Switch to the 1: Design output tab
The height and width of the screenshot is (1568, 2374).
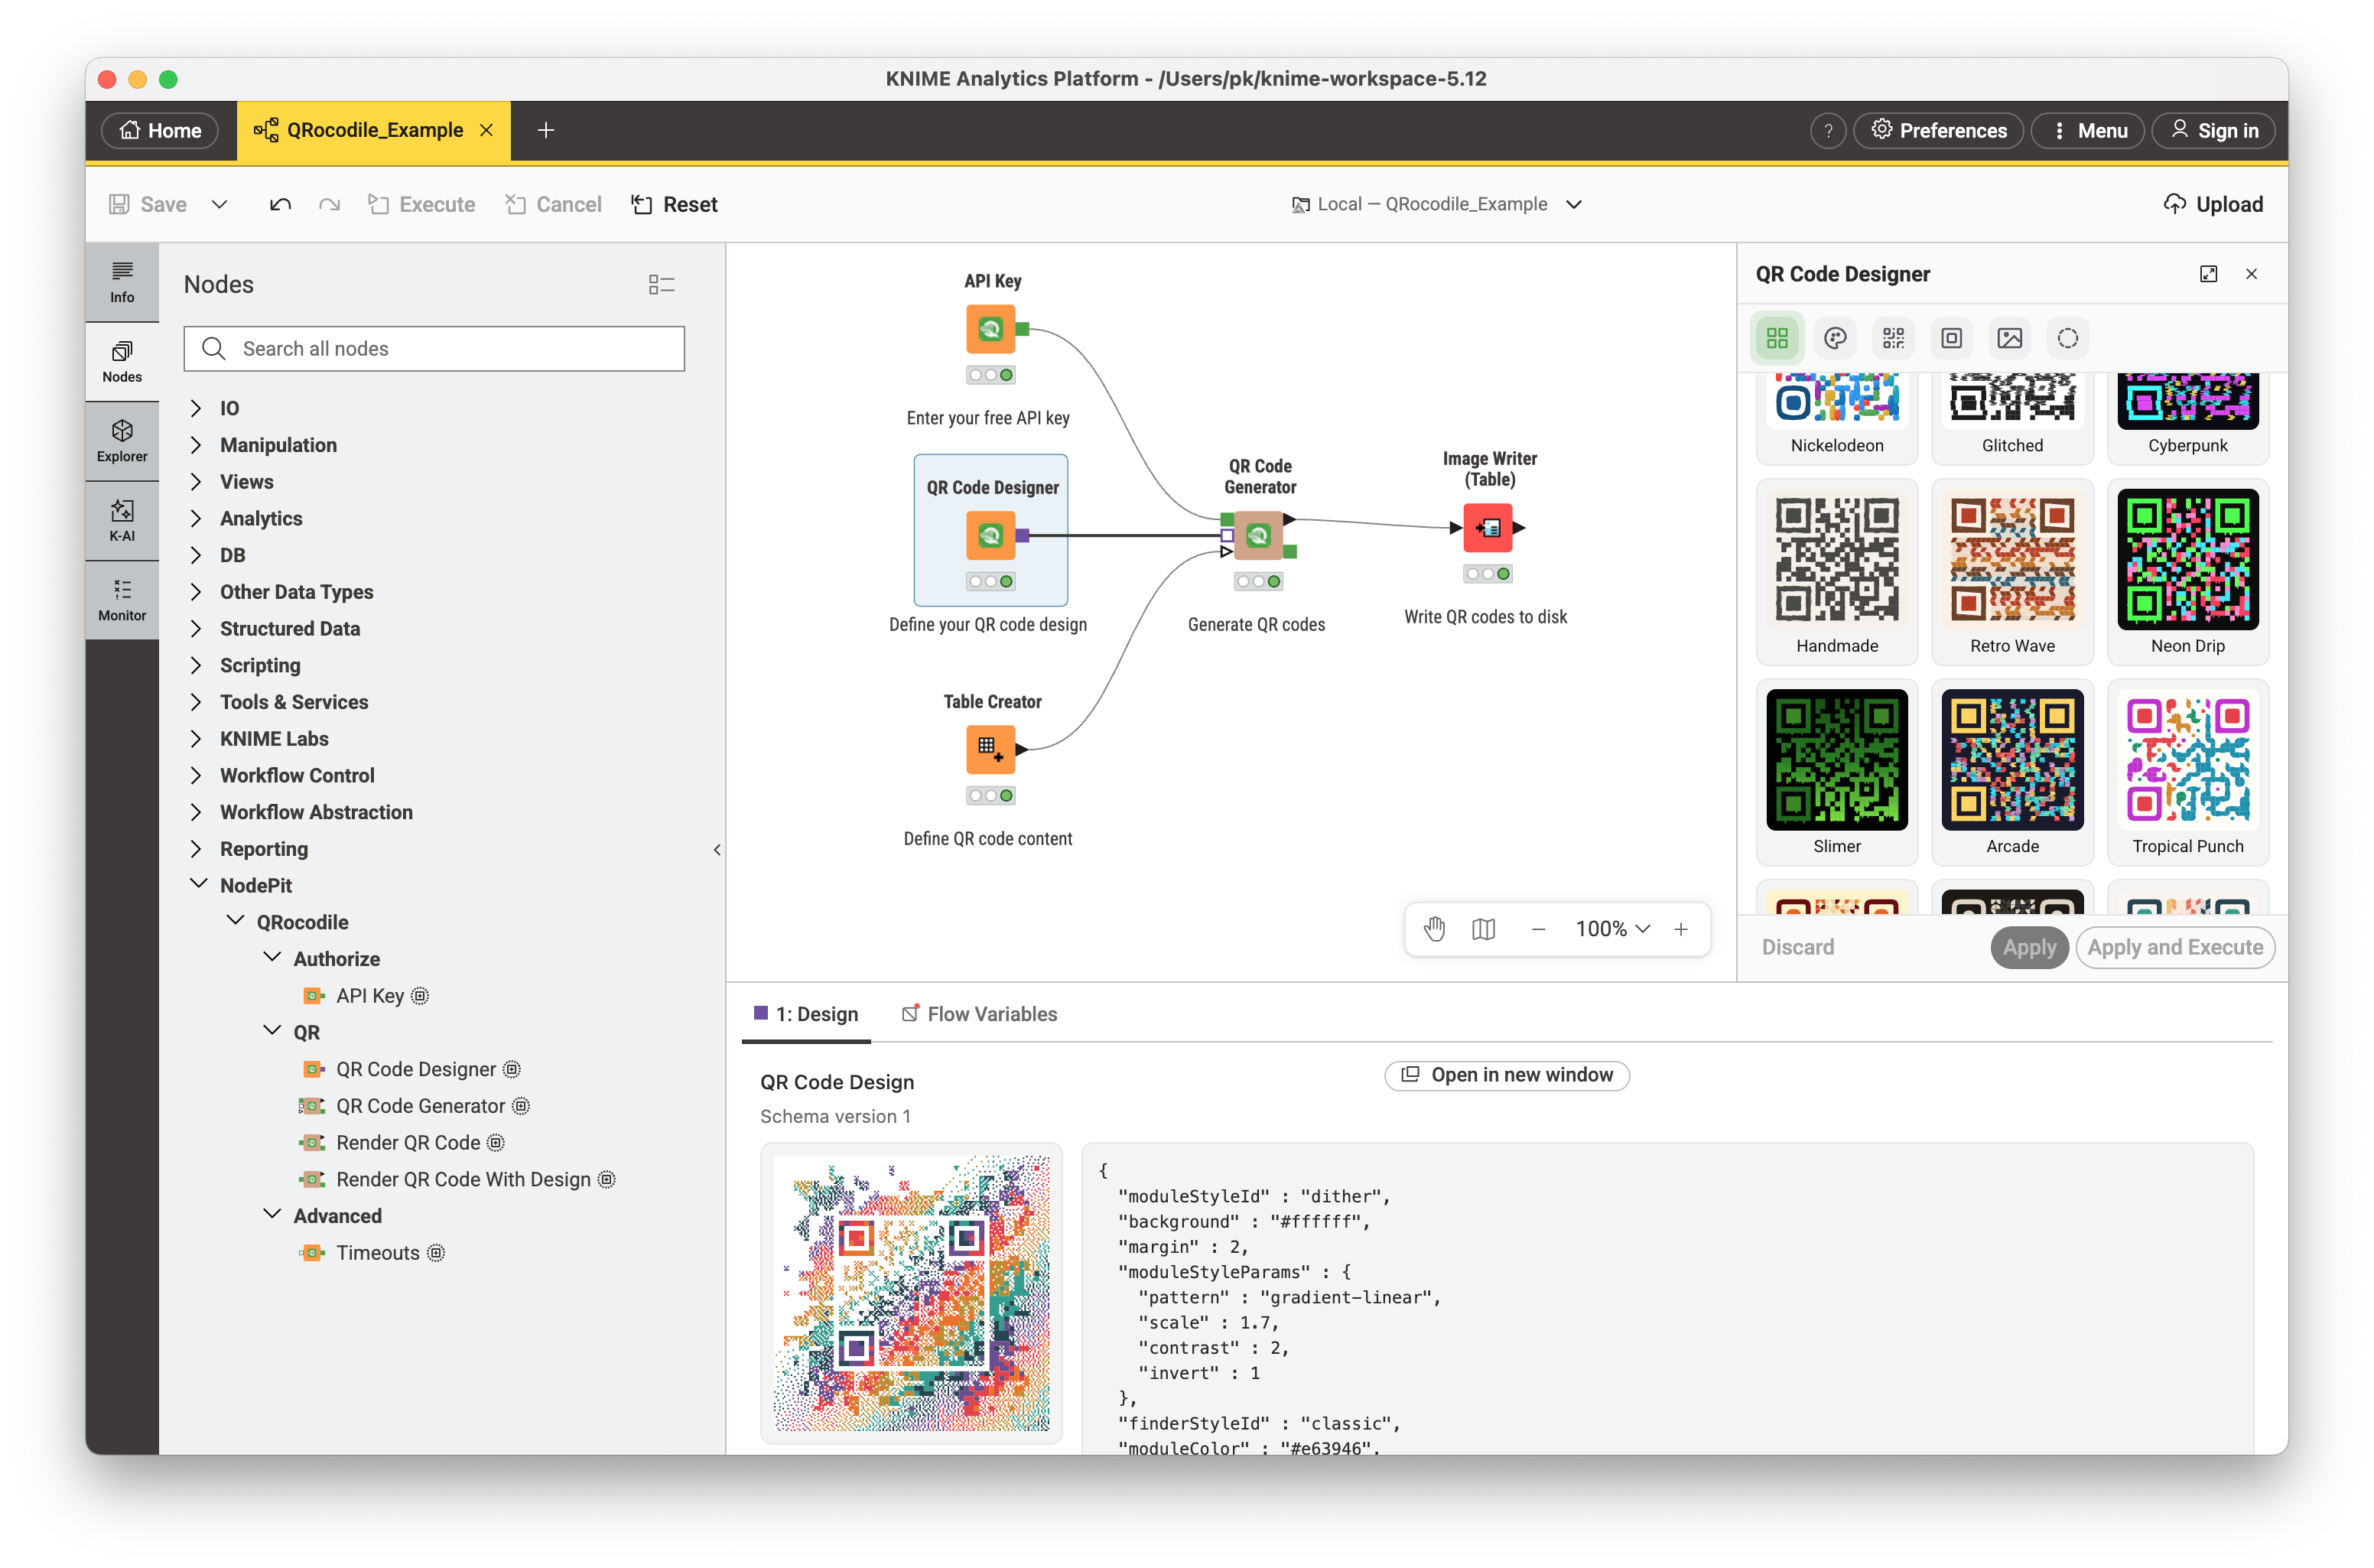point(807,1015)
